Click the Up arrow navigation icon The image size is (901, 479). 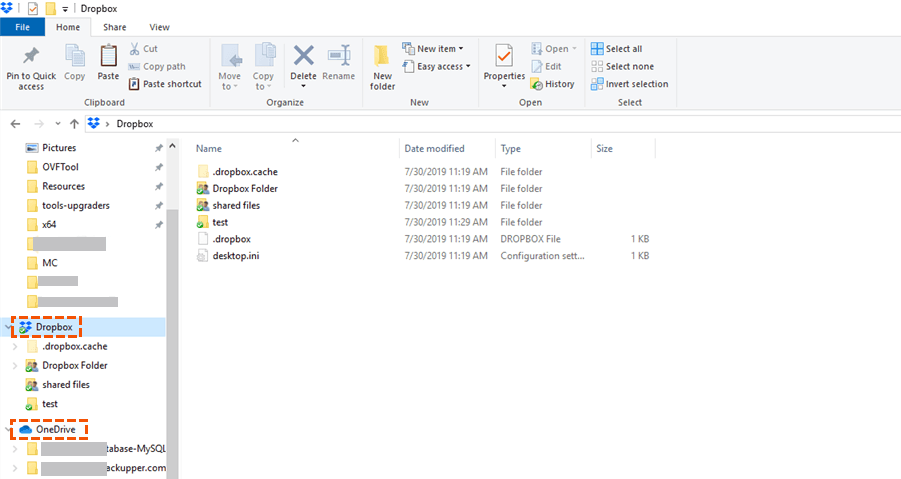pos(74,124)
